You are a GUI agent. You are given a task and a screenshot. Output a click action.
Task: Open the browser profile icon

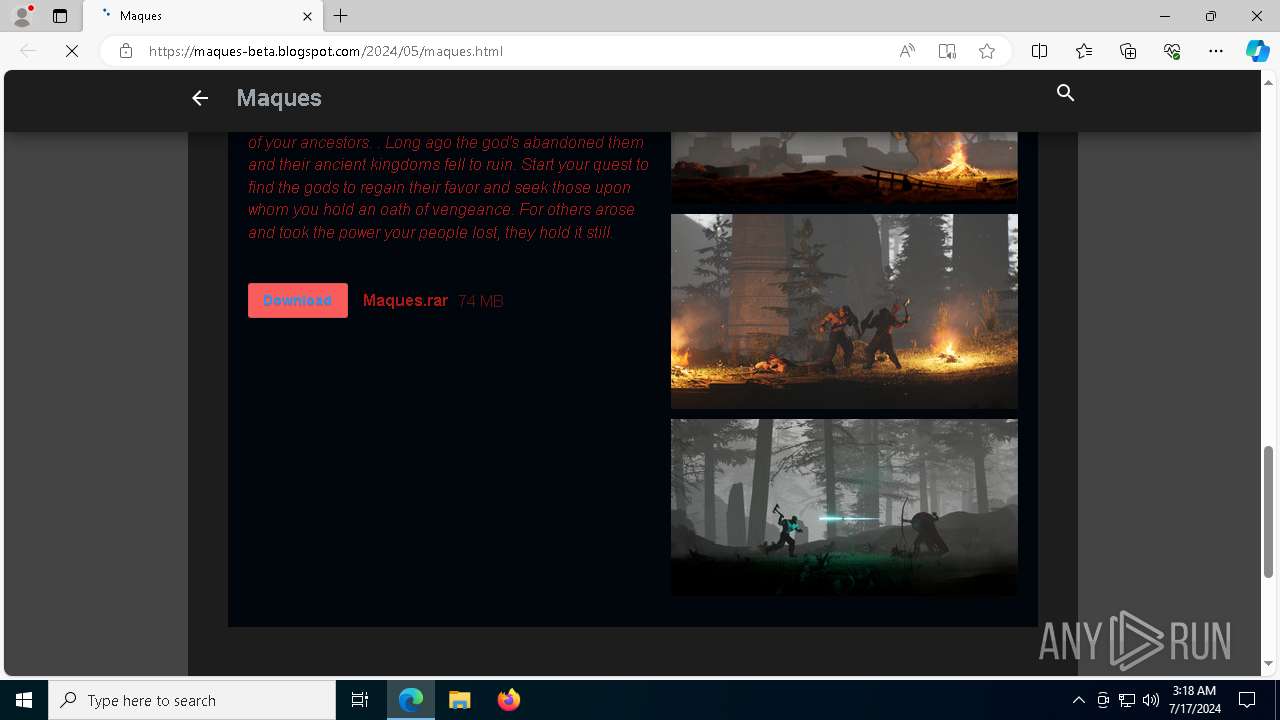pos(22,16)
